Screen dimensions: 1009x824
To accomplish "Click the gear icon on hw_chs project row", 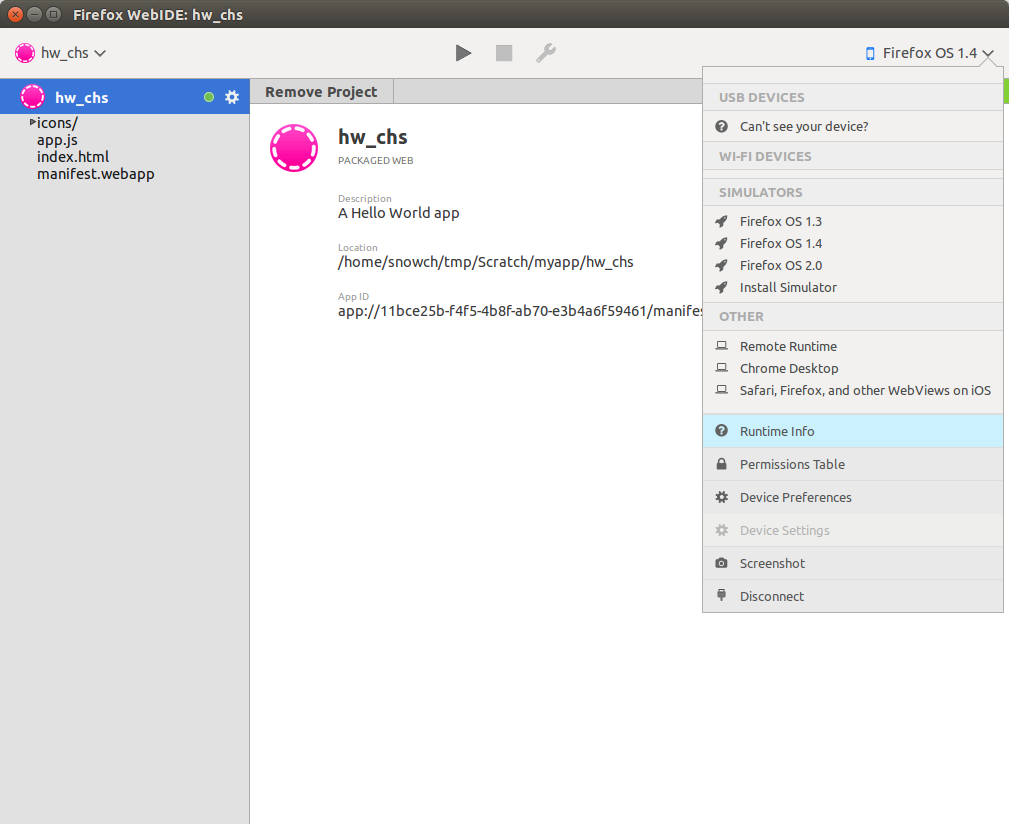I will point(232,97).
